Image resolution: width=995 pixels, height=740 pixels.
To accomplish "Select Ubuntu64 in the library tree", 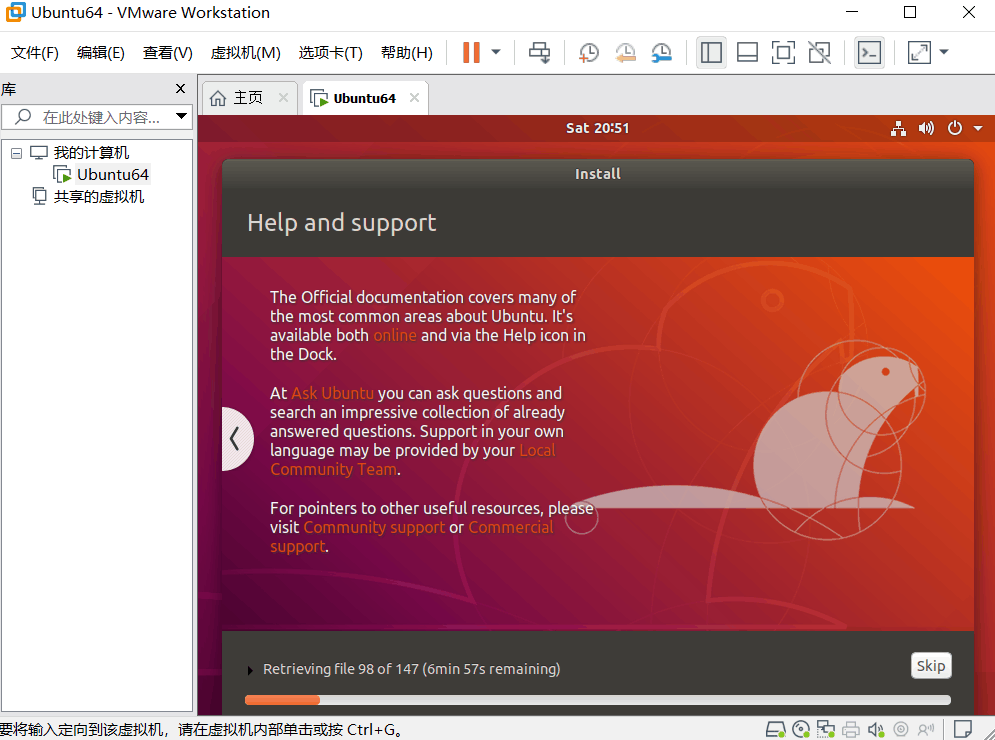I will click(x=112, y=174).
